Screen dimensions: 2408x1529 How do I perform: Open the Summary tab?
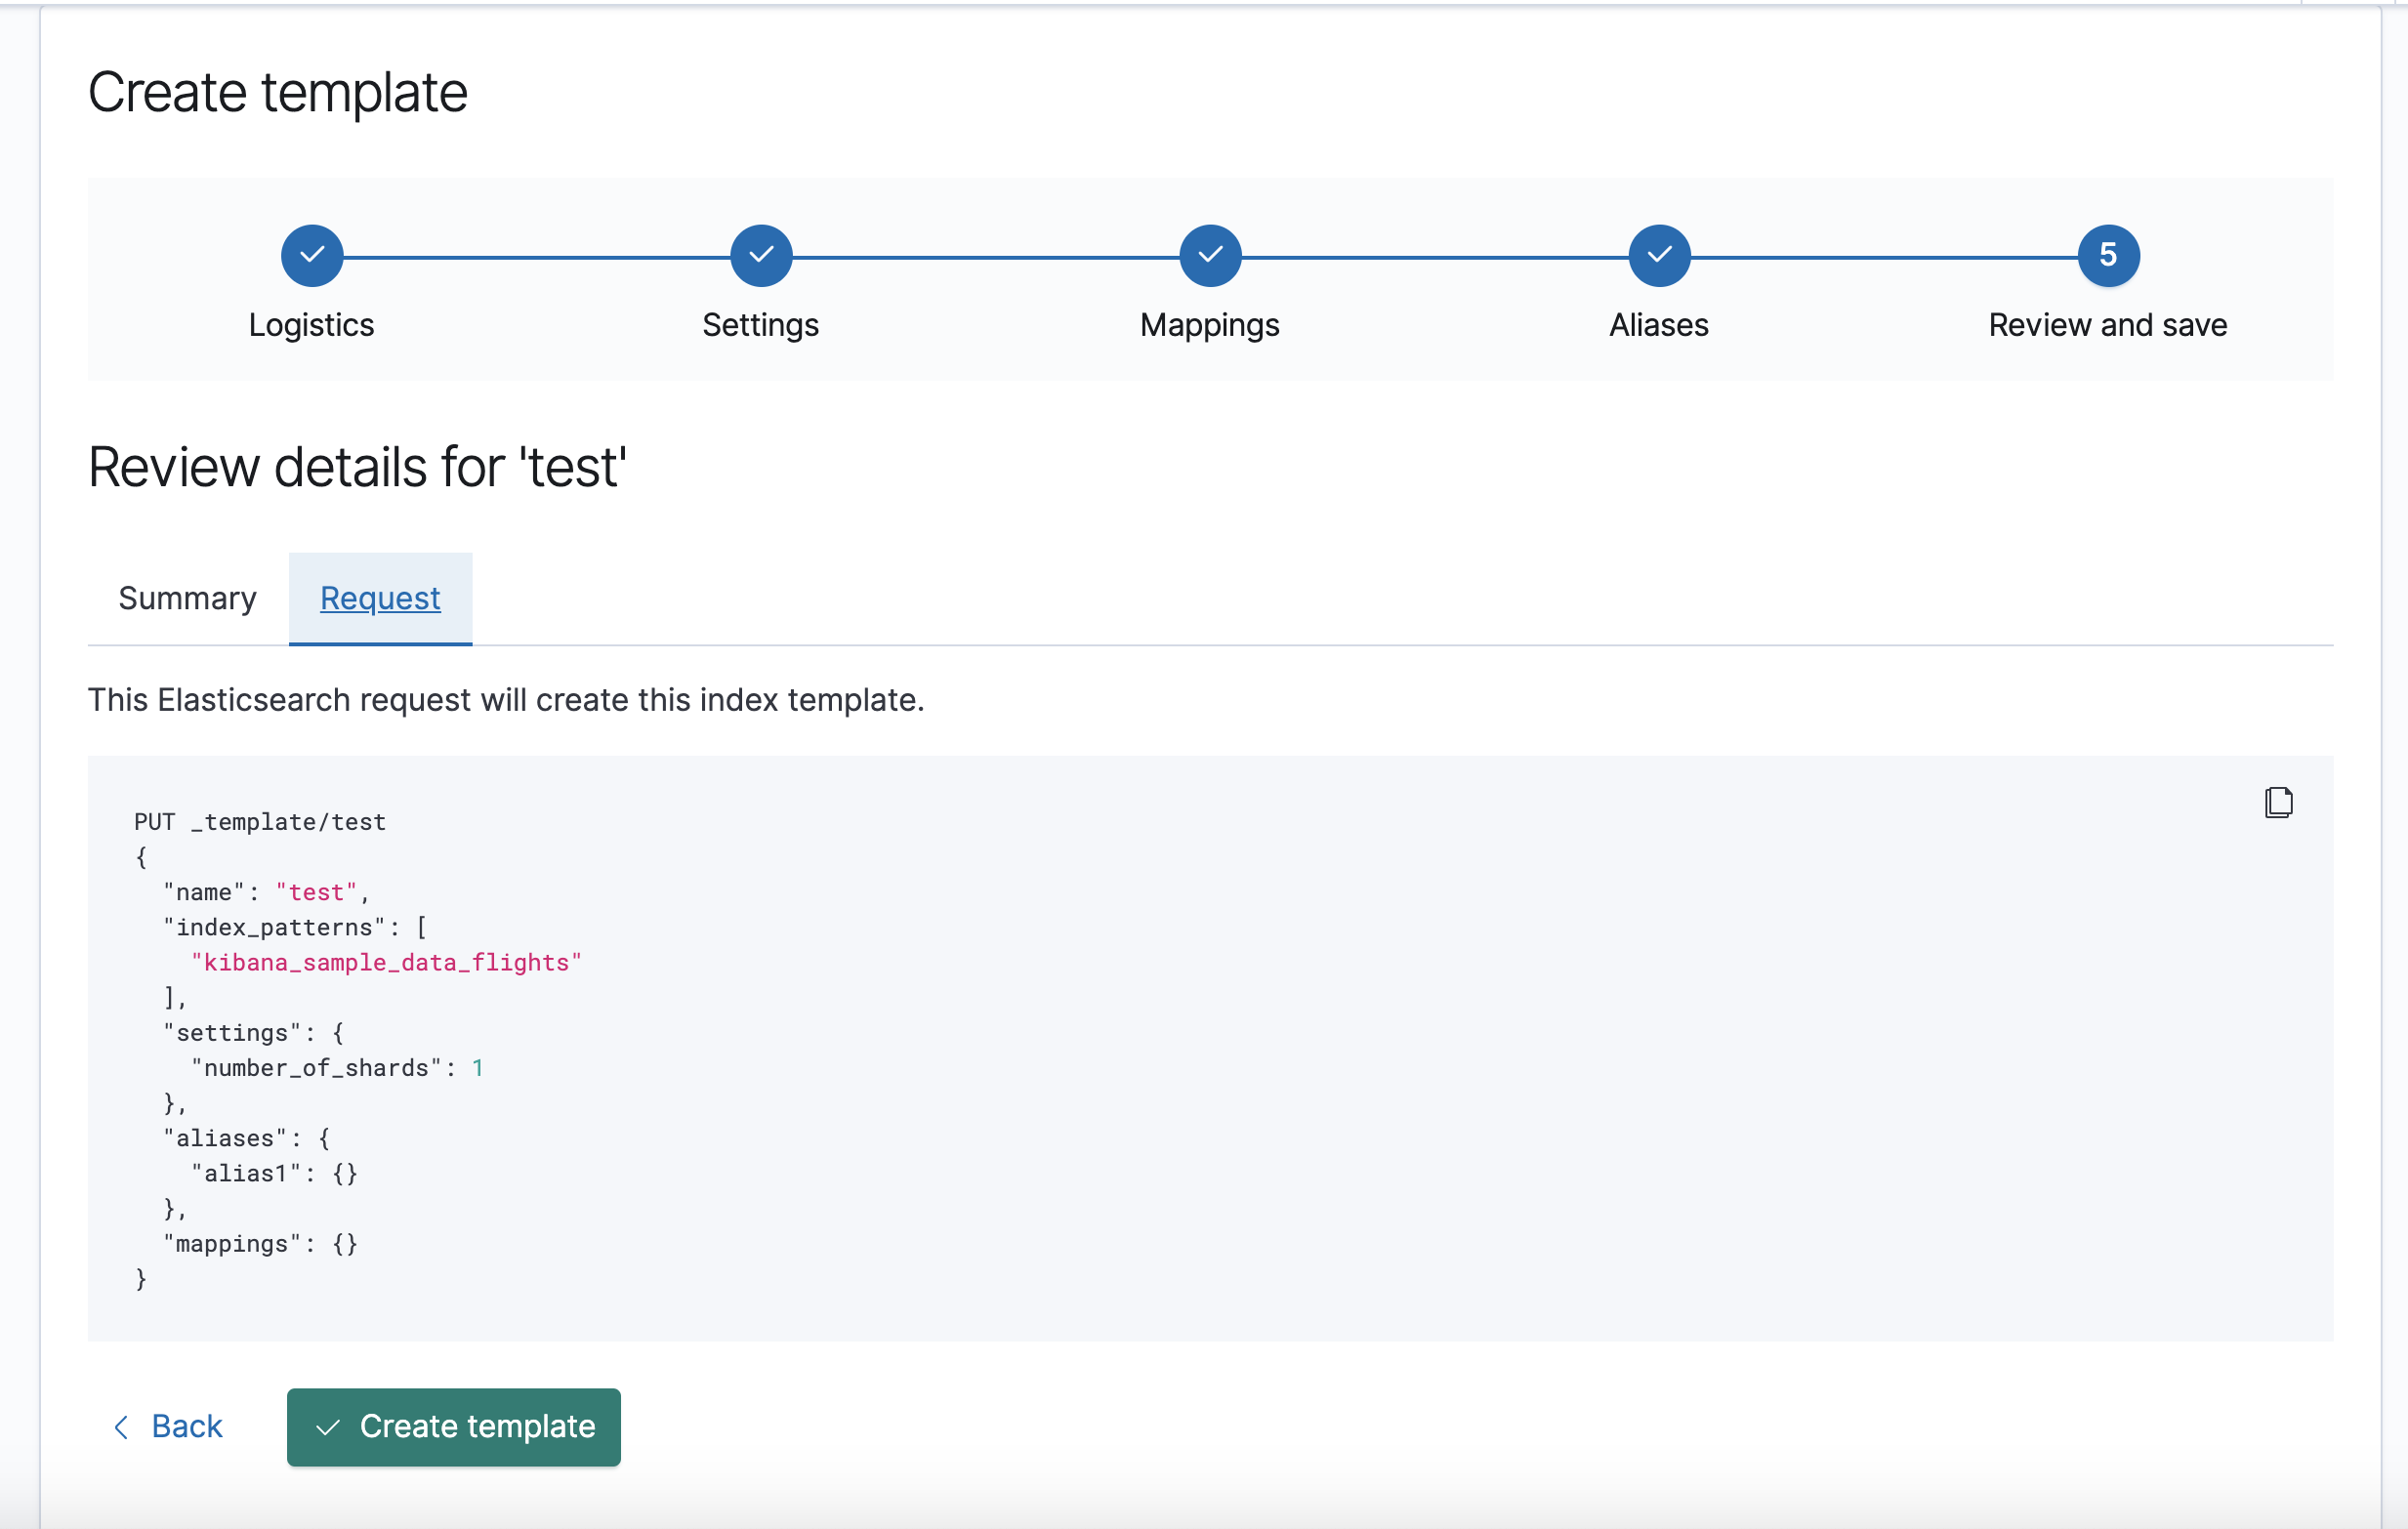tap(187, 598)
